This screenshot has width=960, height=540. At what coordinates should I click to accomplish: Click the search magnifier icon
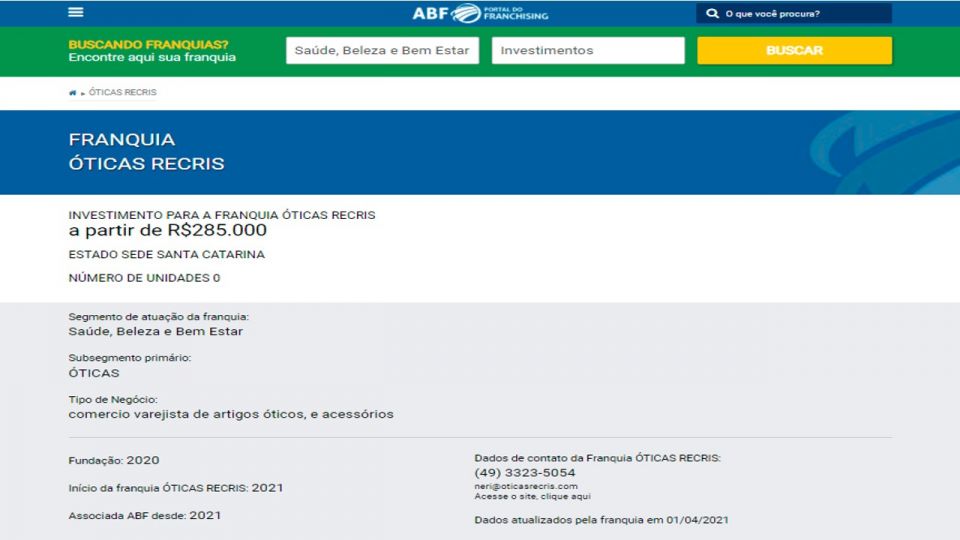tap(712, 13)
